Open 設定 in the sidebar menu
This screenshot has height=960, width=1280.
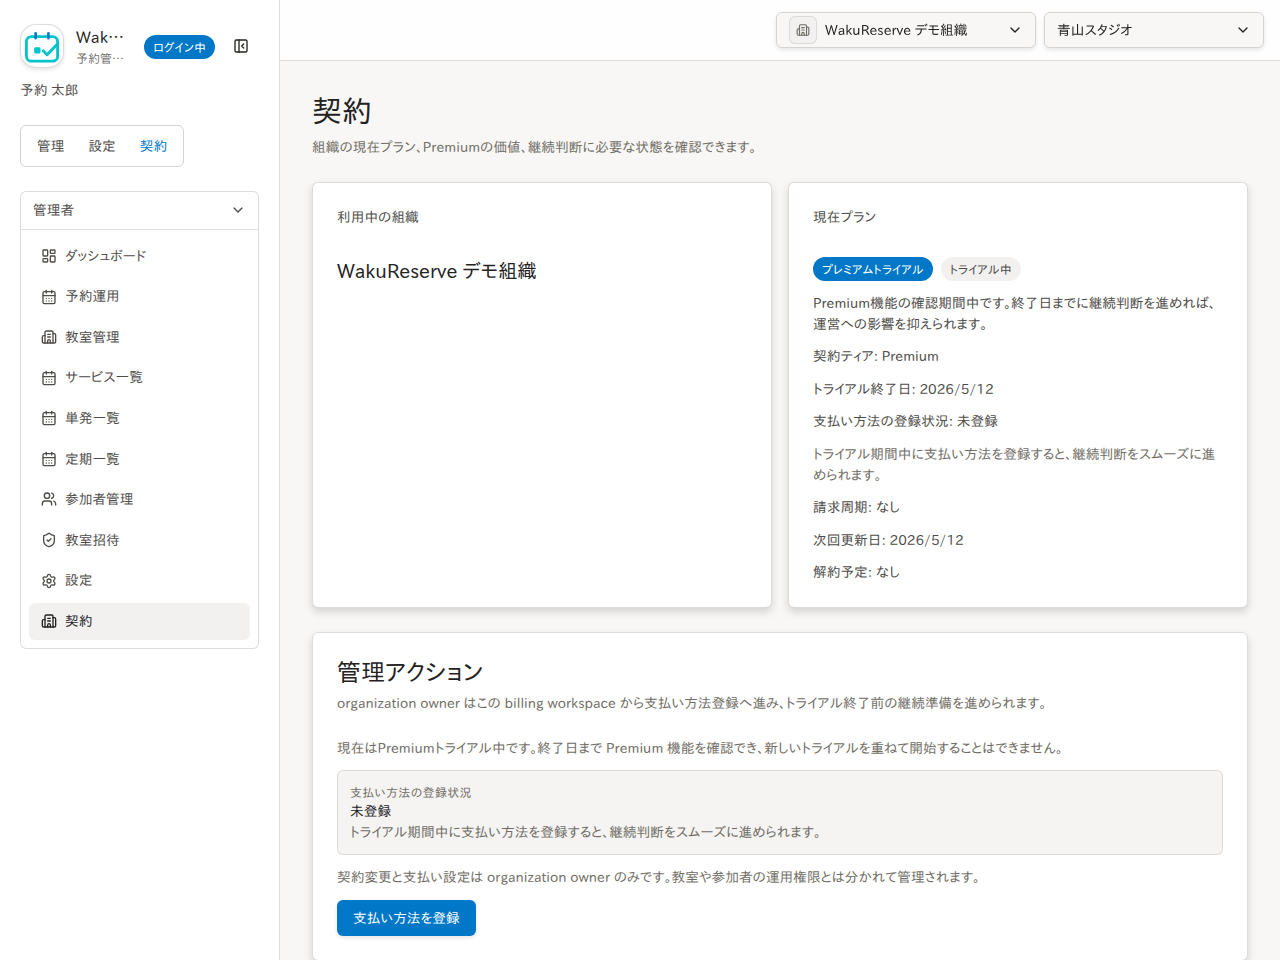139,581
